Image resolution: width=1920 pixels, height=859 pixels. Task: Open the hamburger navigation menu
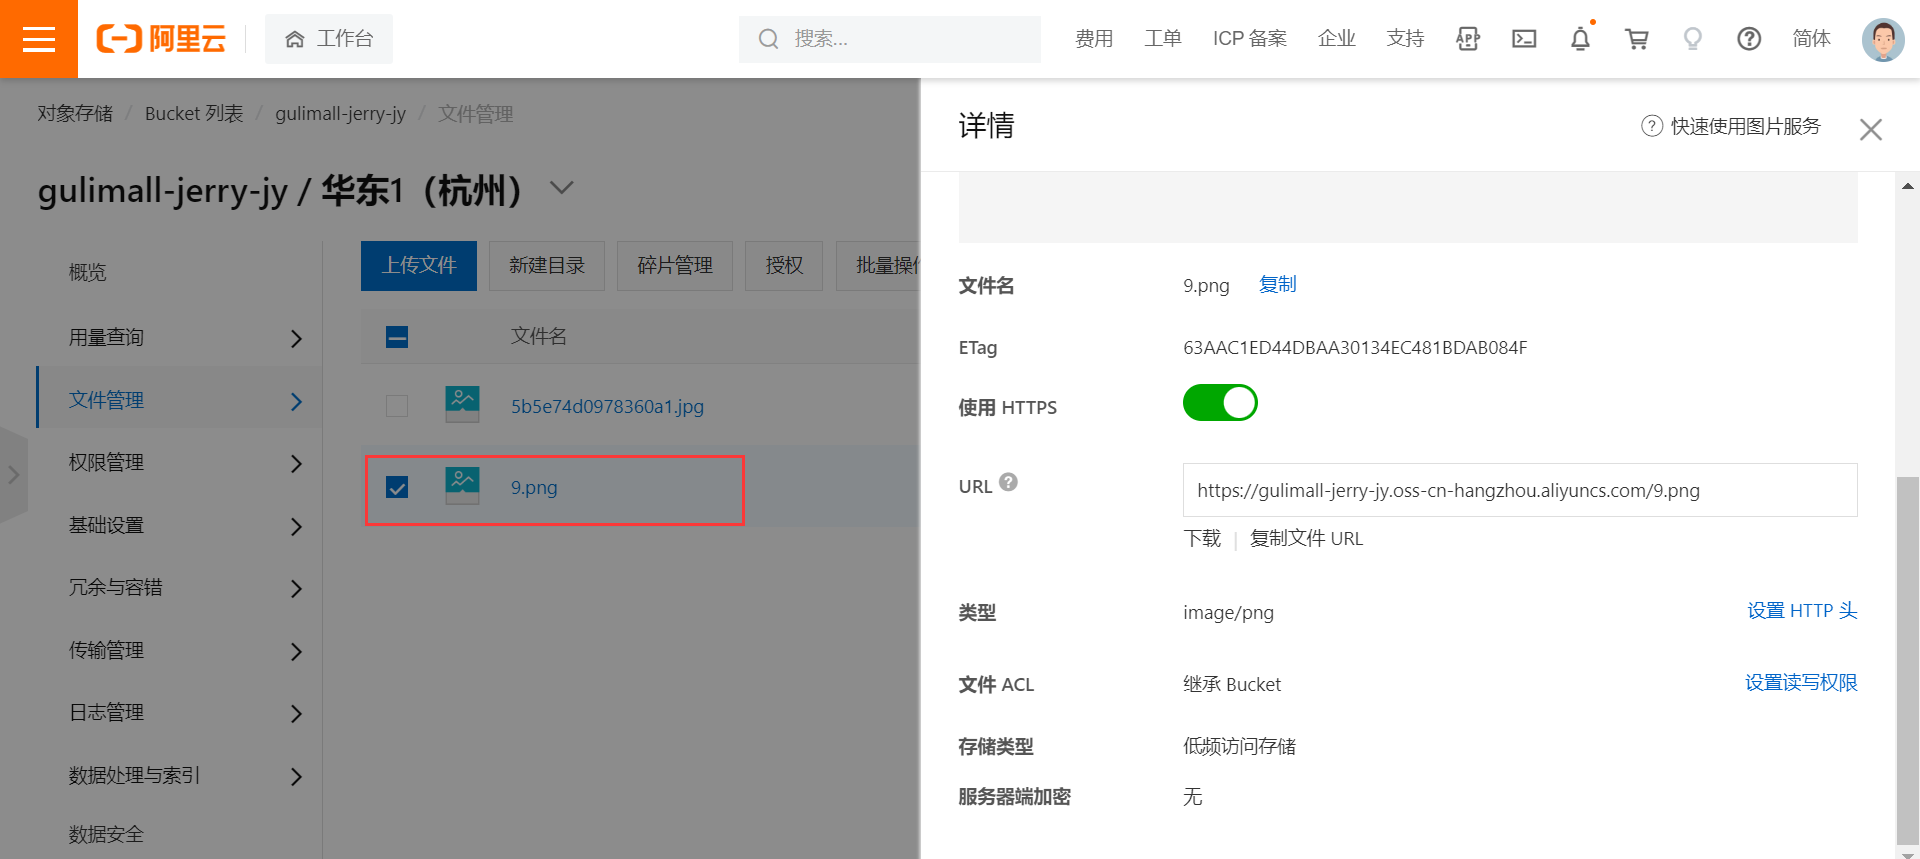(39, 39)
